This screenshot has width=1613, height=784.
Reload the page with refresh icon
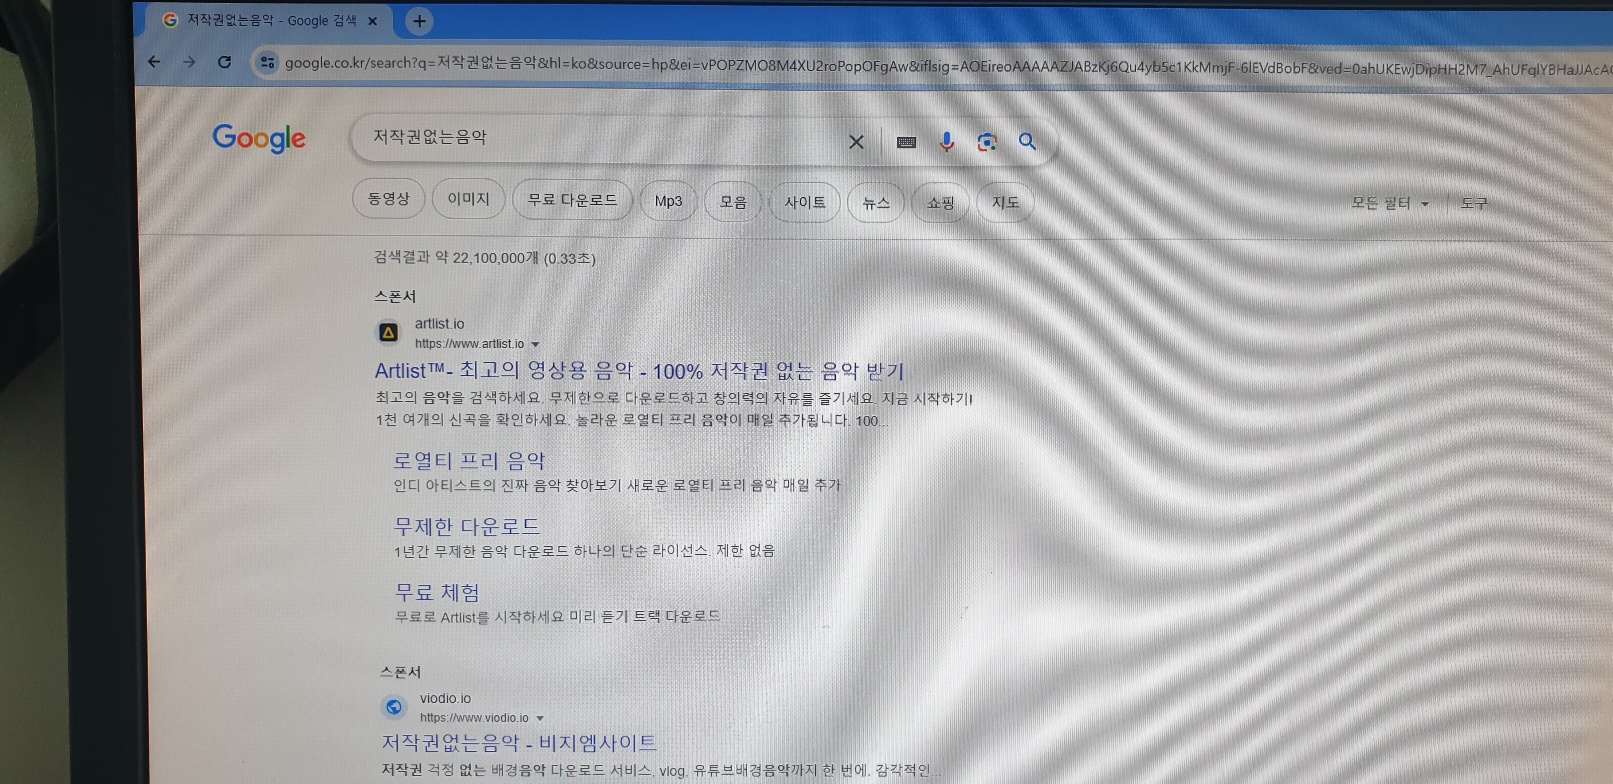[225, 62]
